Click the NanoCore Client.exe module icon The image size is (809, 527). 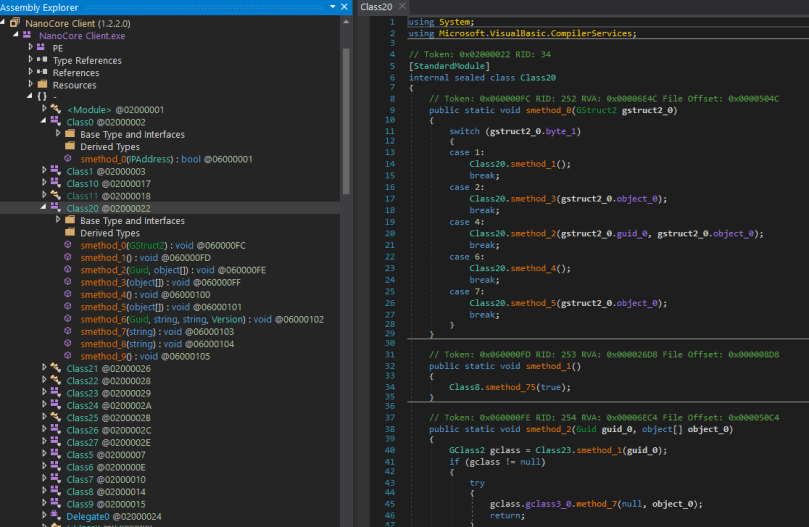(x=27, y=34)
